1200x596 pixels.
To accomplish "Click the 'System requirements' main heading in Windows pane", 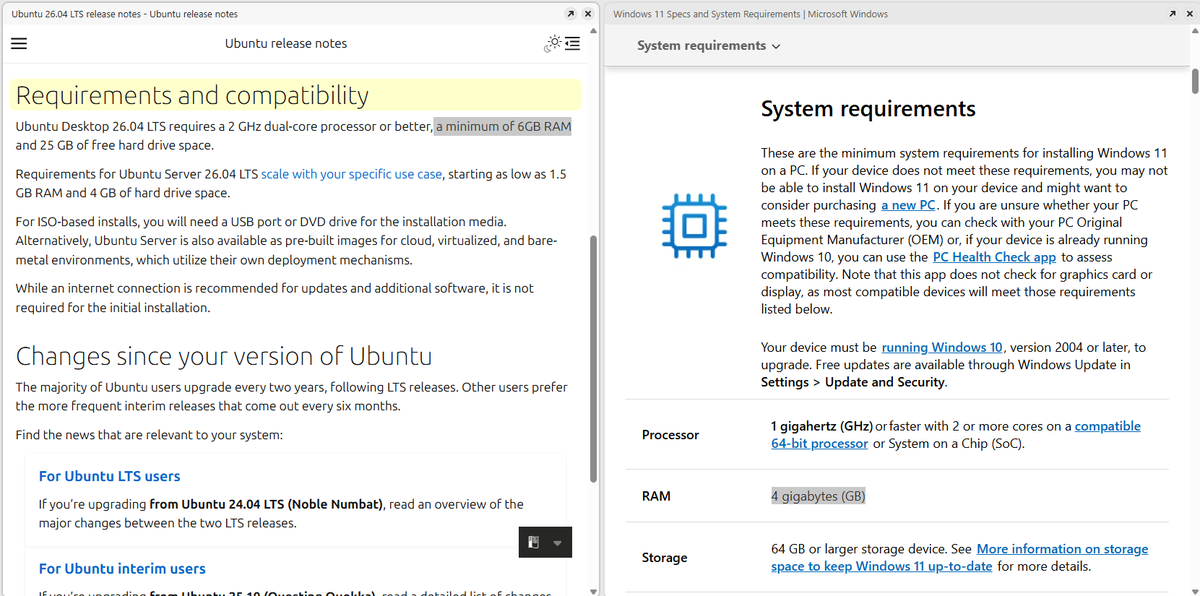I will tap(868, 109).
